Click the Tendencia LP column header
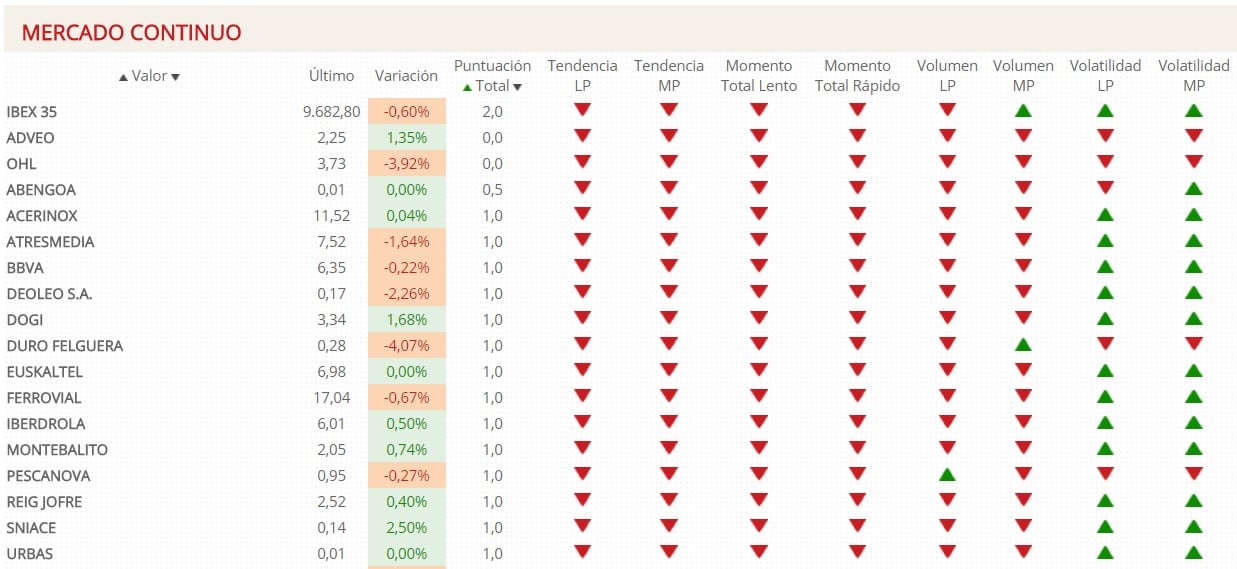Image resolution: width=1237 pixels, height=569 pixels. pyautogui.click(x=582, y=76)
